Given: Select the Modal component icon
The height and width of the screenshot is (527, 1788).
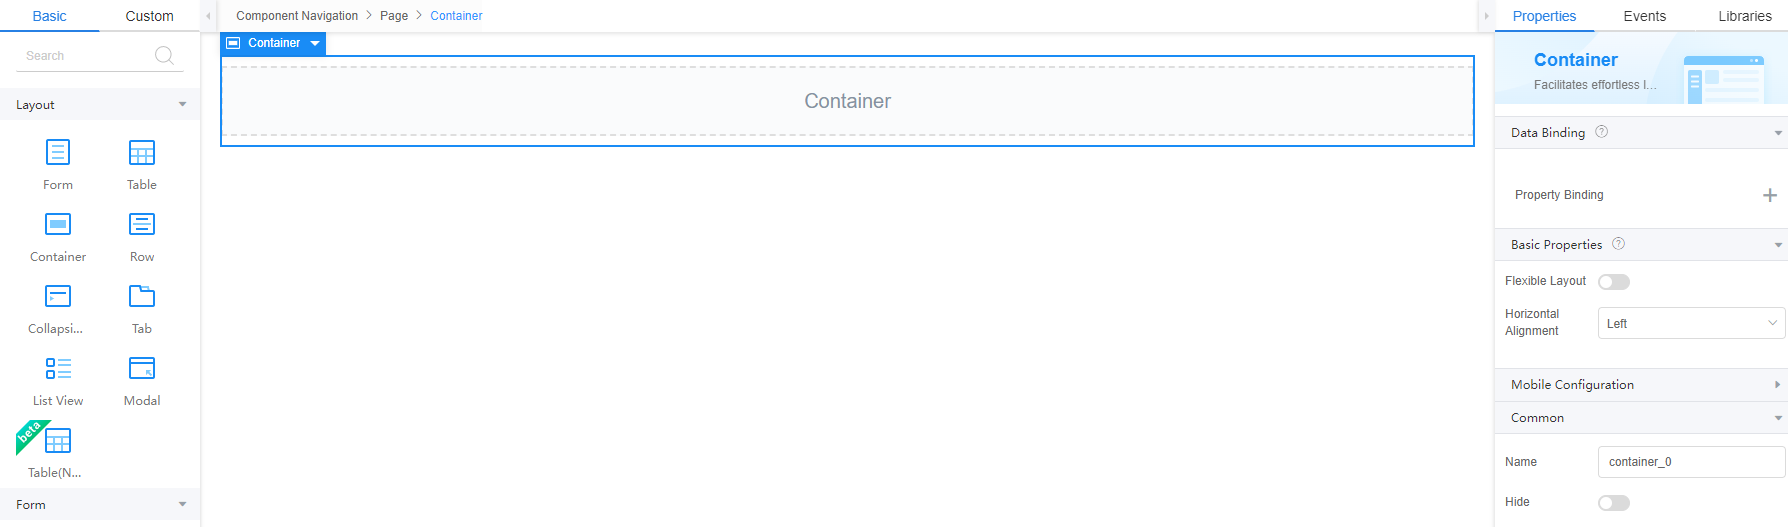Looking at the screenshot, I should [142, 368].
